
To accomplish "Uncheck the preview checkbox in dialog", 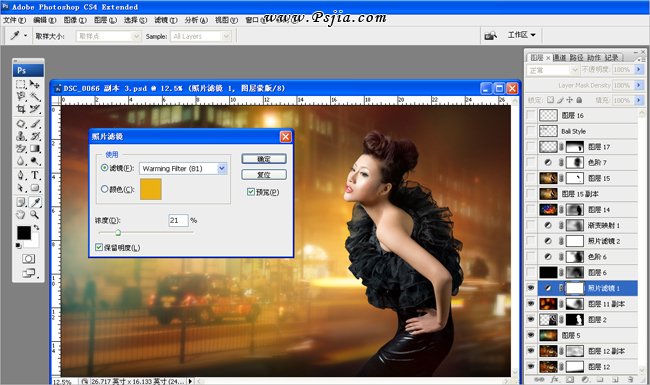I will coord(251,192).
